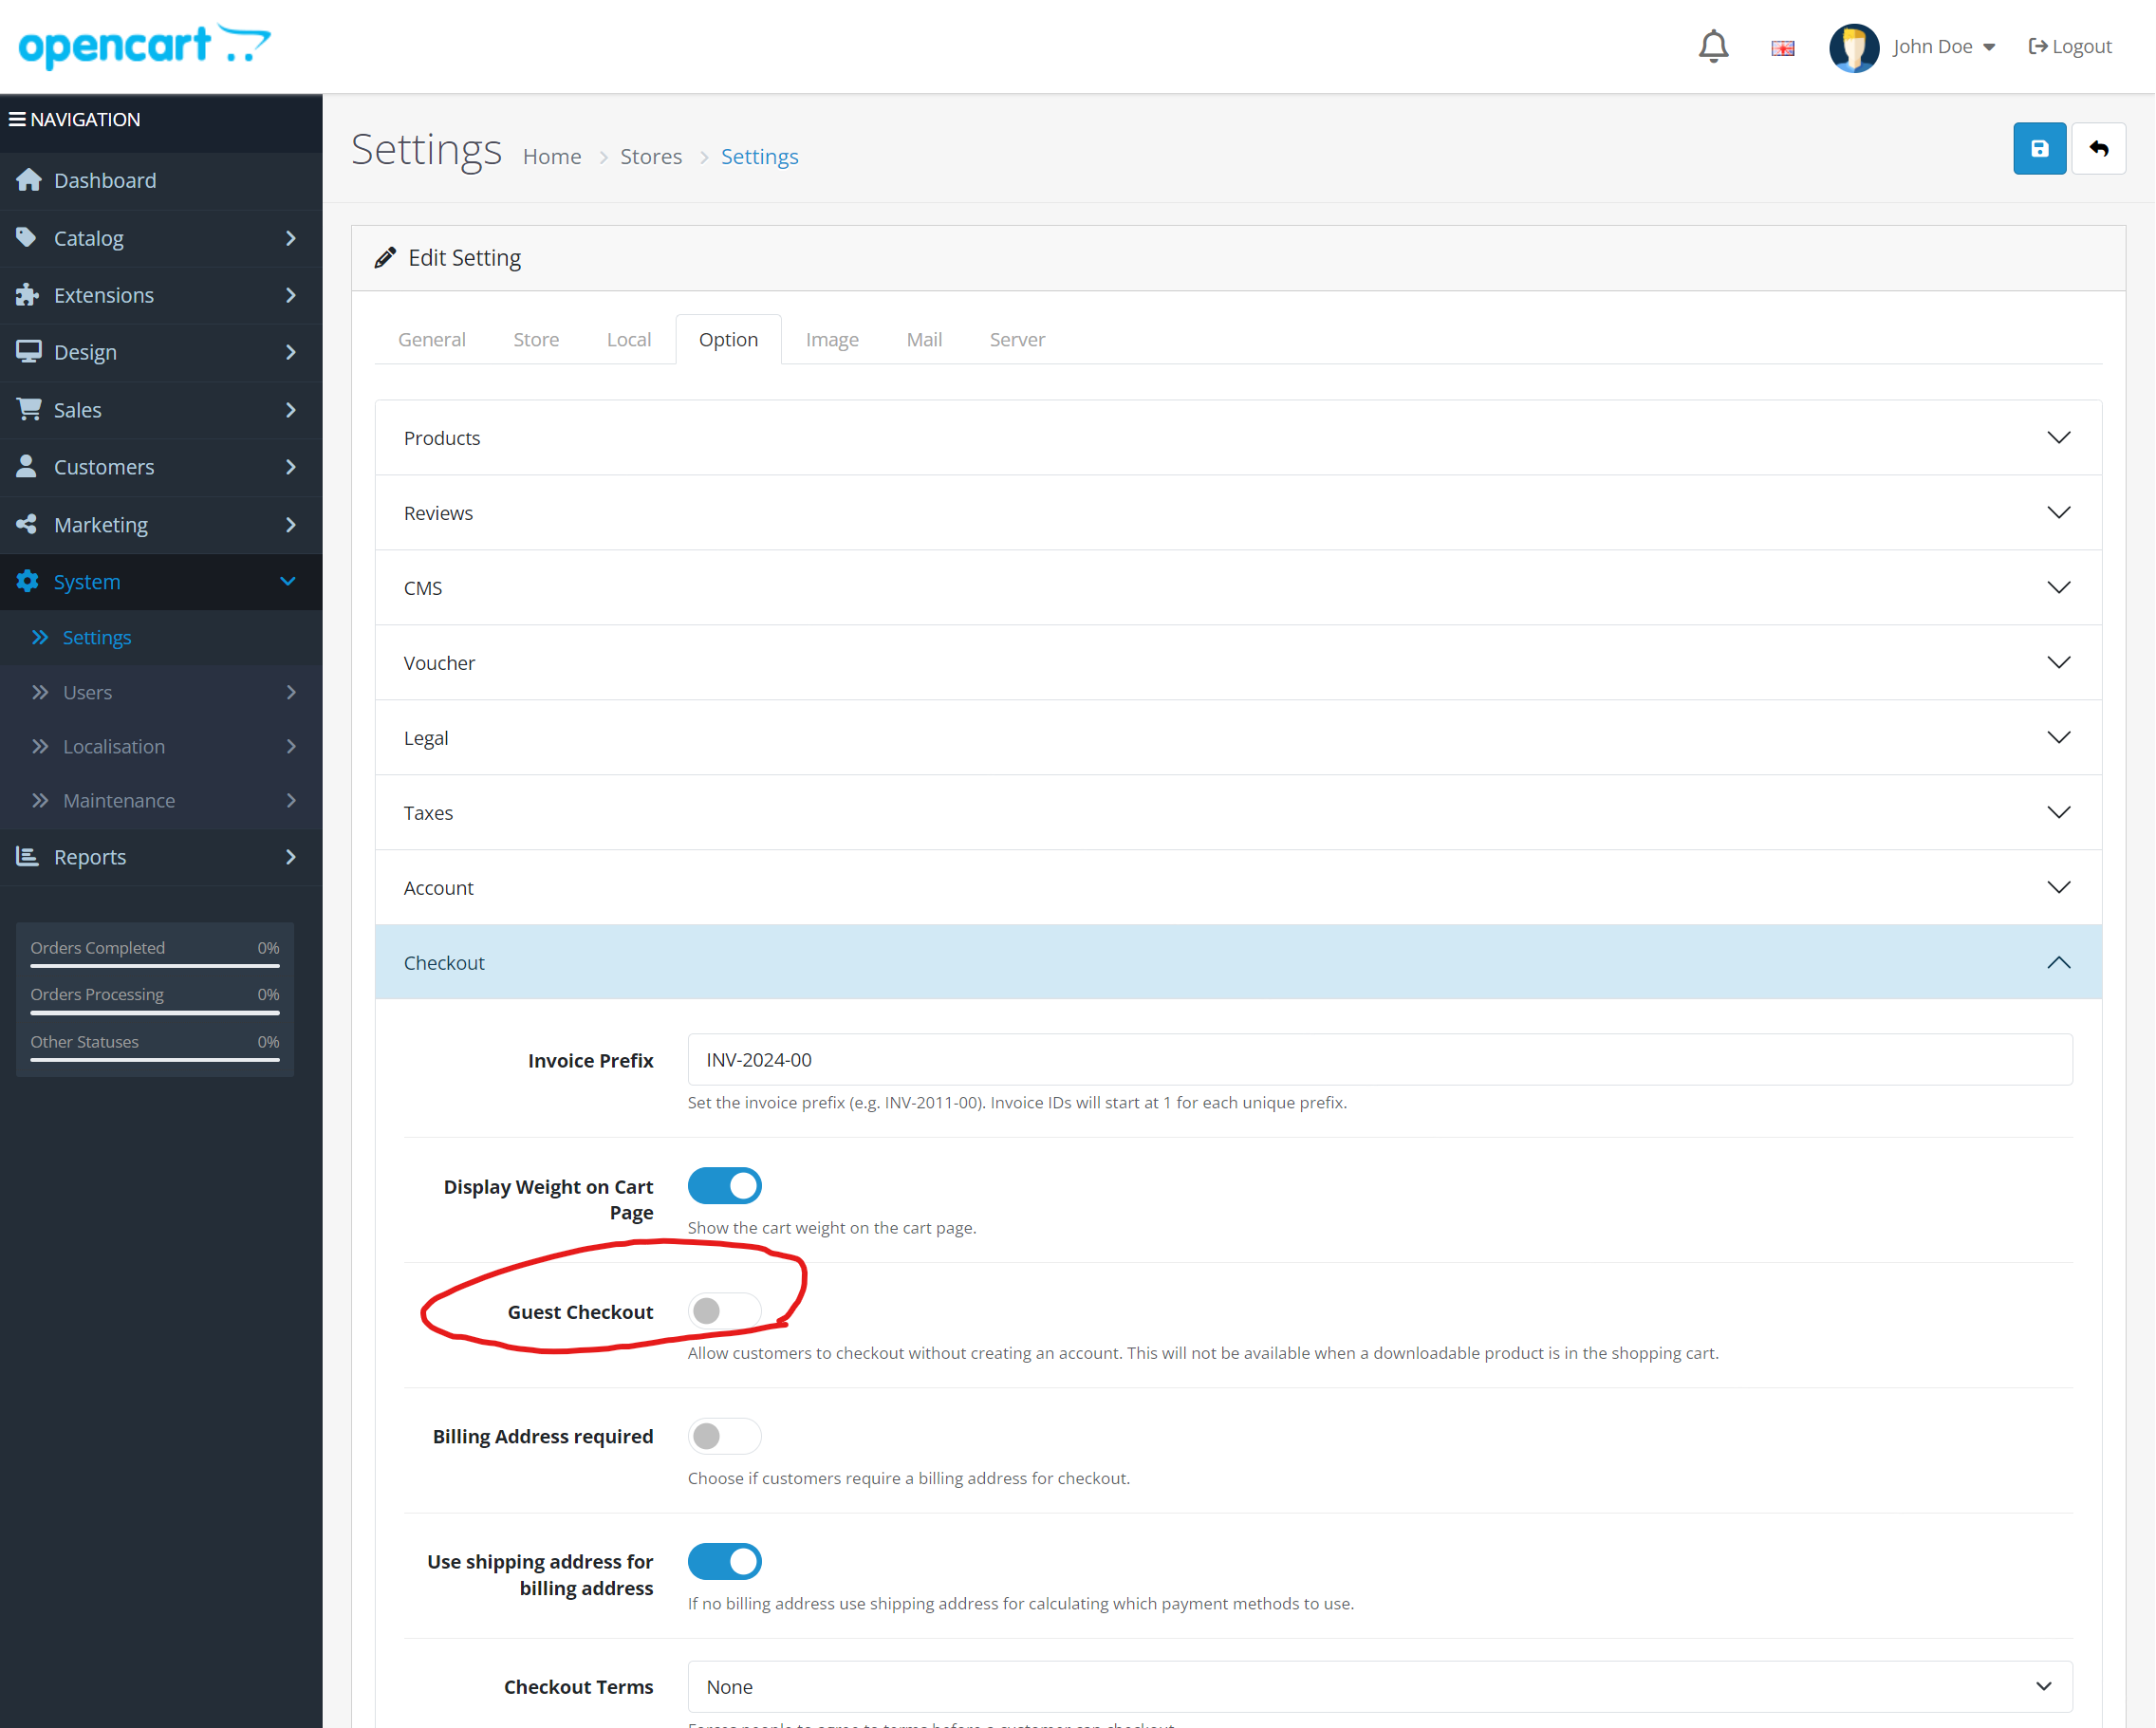Go to the Stores breadcrumb
2156x1728 pixels.
[x=651, y=156]
